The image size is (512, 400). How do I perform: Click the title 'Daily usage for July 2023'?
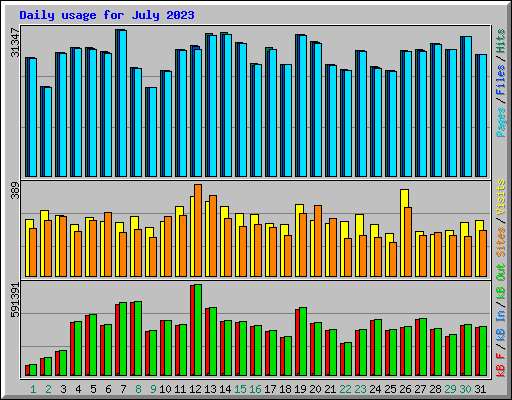pyautogui.click(x=107, y=15)
